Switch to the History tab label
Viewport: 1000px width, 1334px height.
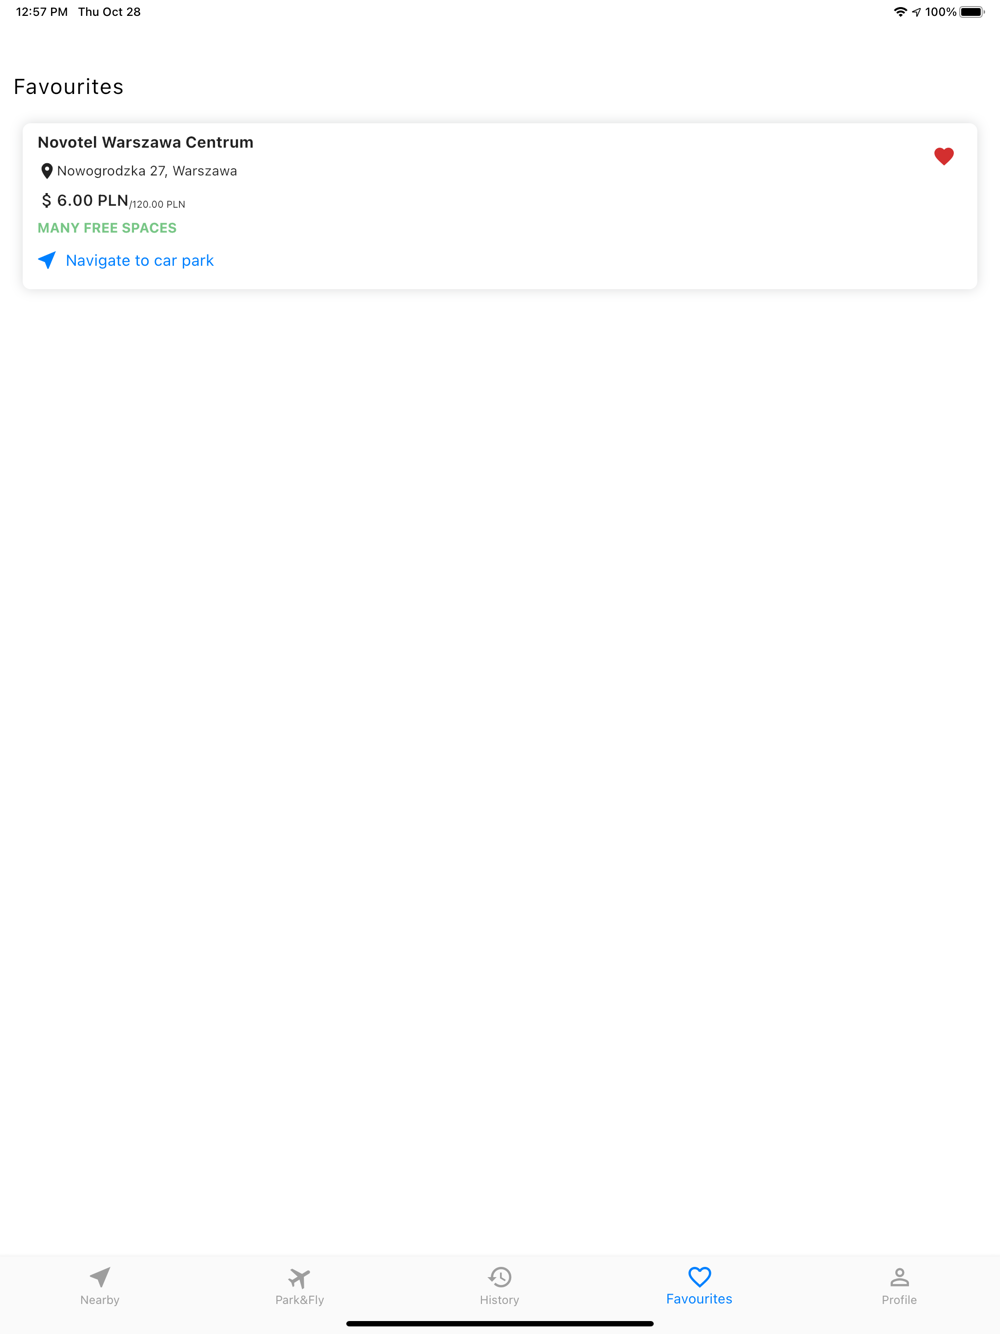click(500, 1300)
